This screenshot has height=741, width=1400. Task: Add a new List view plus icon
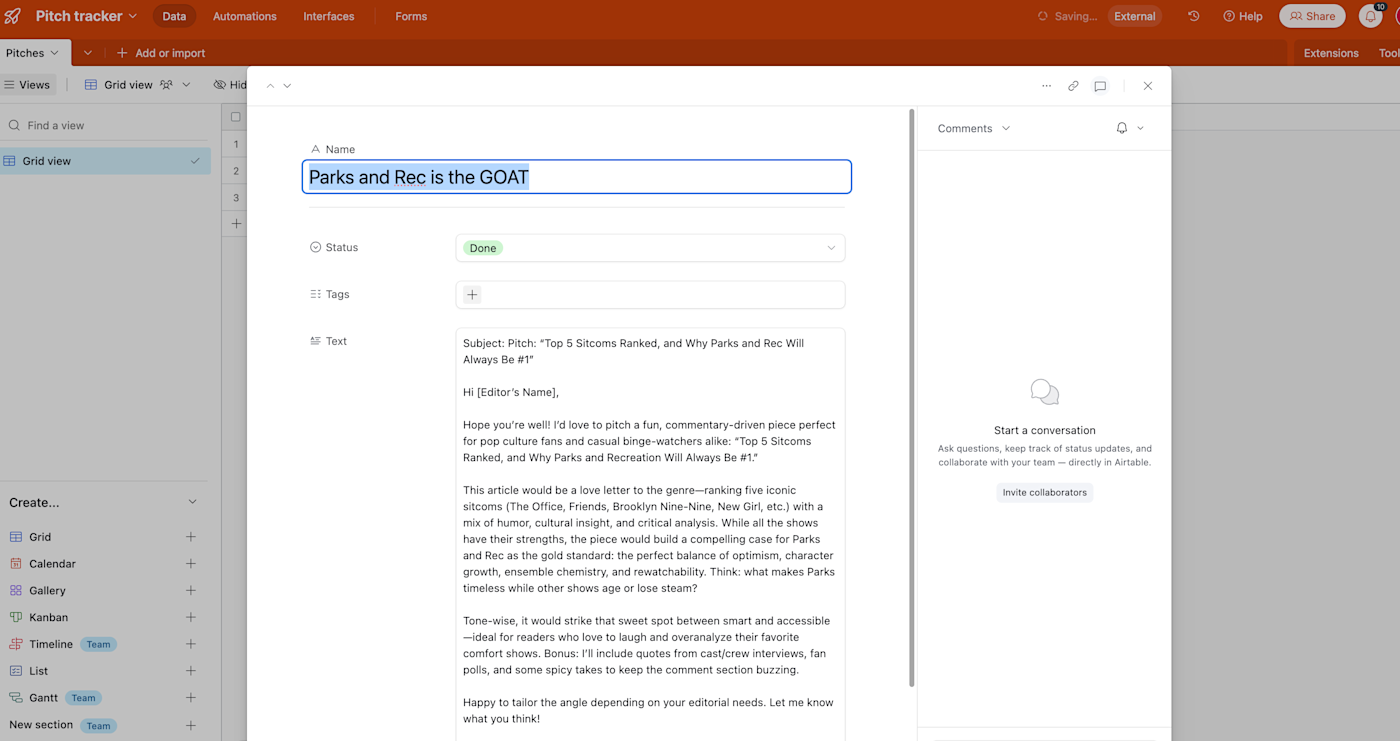[x=191, y=671]
